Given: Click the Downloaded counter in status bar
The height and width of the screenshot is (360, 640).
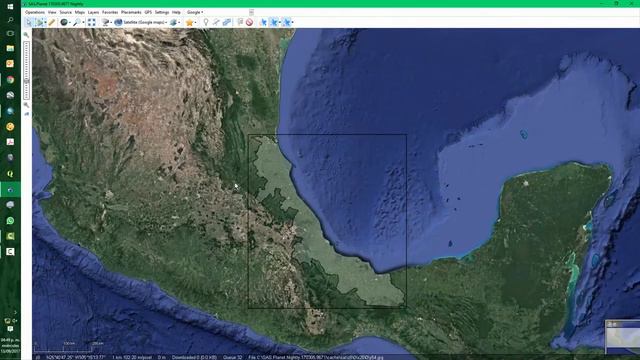Looking at the screenshot, I should (194, 357).
